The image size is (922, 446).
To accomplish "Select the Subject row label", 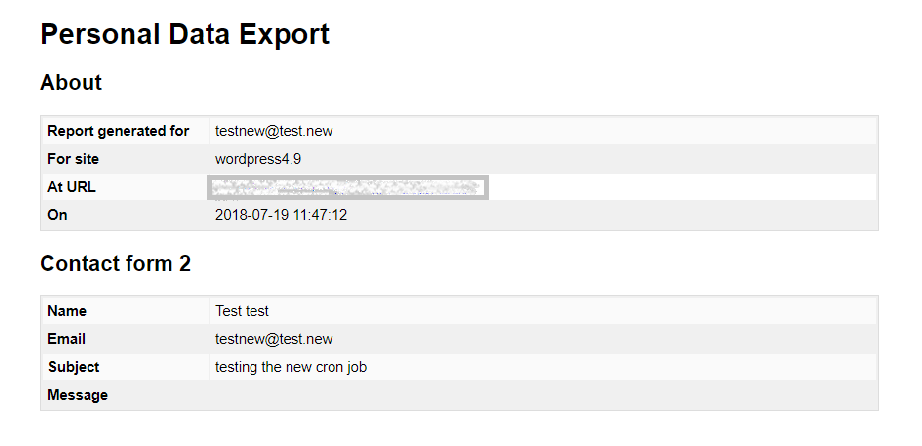I will point(73,367).
